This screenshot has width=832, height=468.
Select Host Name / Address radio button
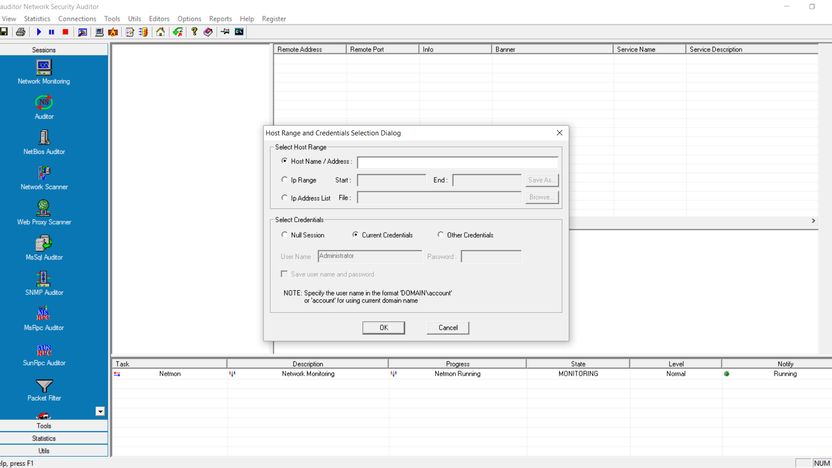pos(284,161)
